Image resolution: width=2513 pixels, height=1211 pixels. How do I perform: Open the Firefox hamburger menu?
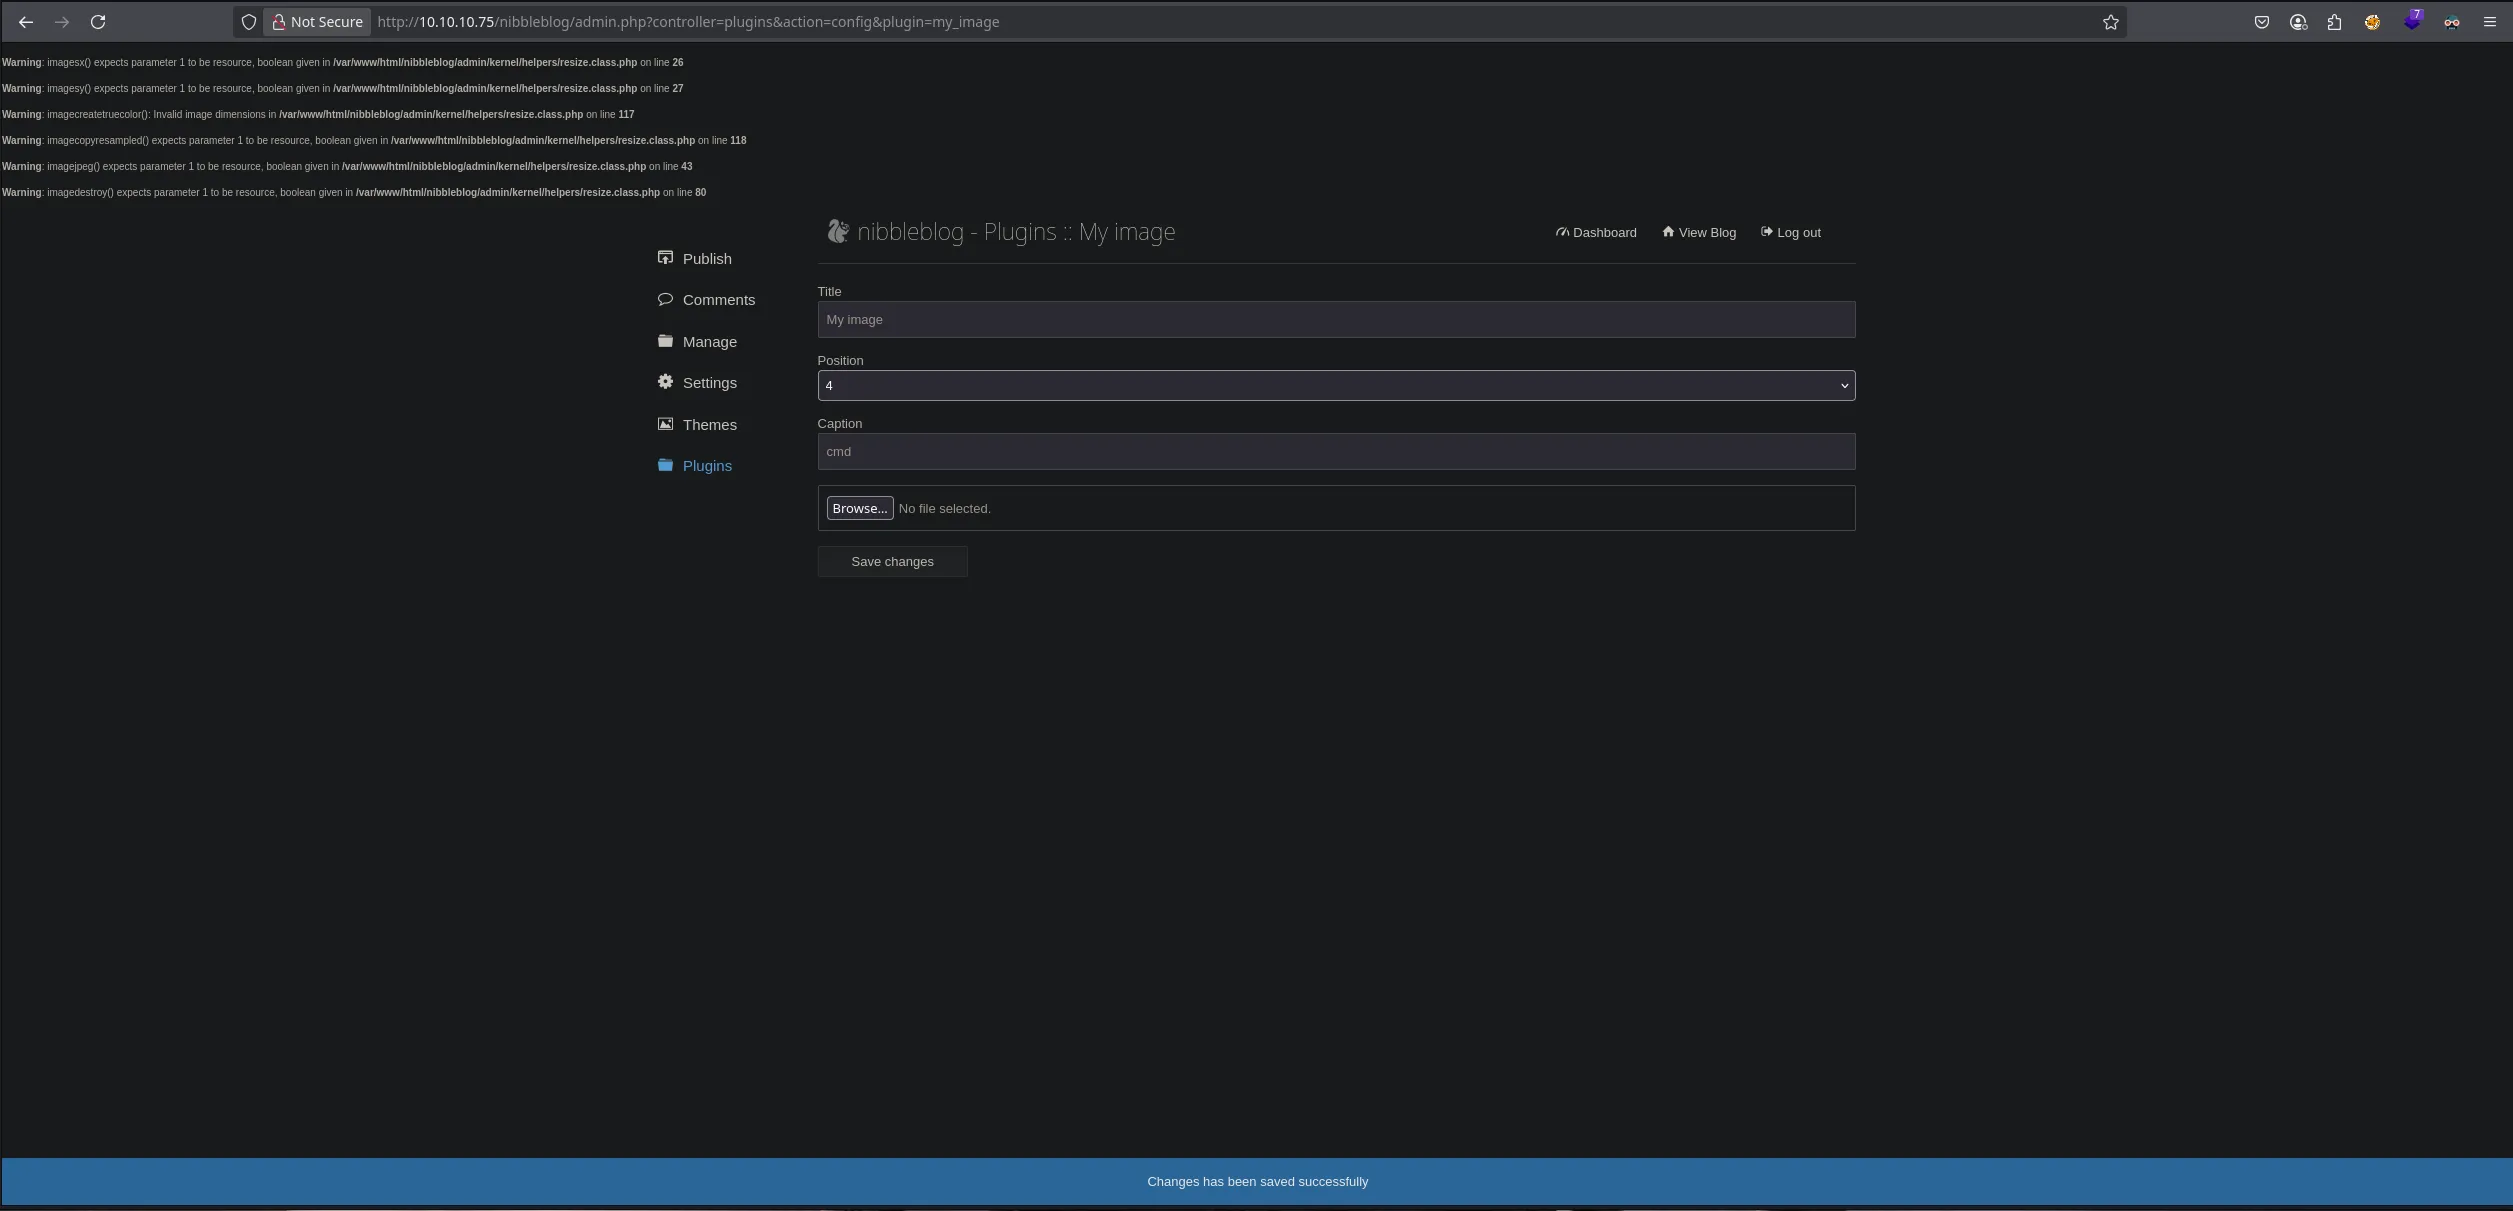[x=2489, y=22]
